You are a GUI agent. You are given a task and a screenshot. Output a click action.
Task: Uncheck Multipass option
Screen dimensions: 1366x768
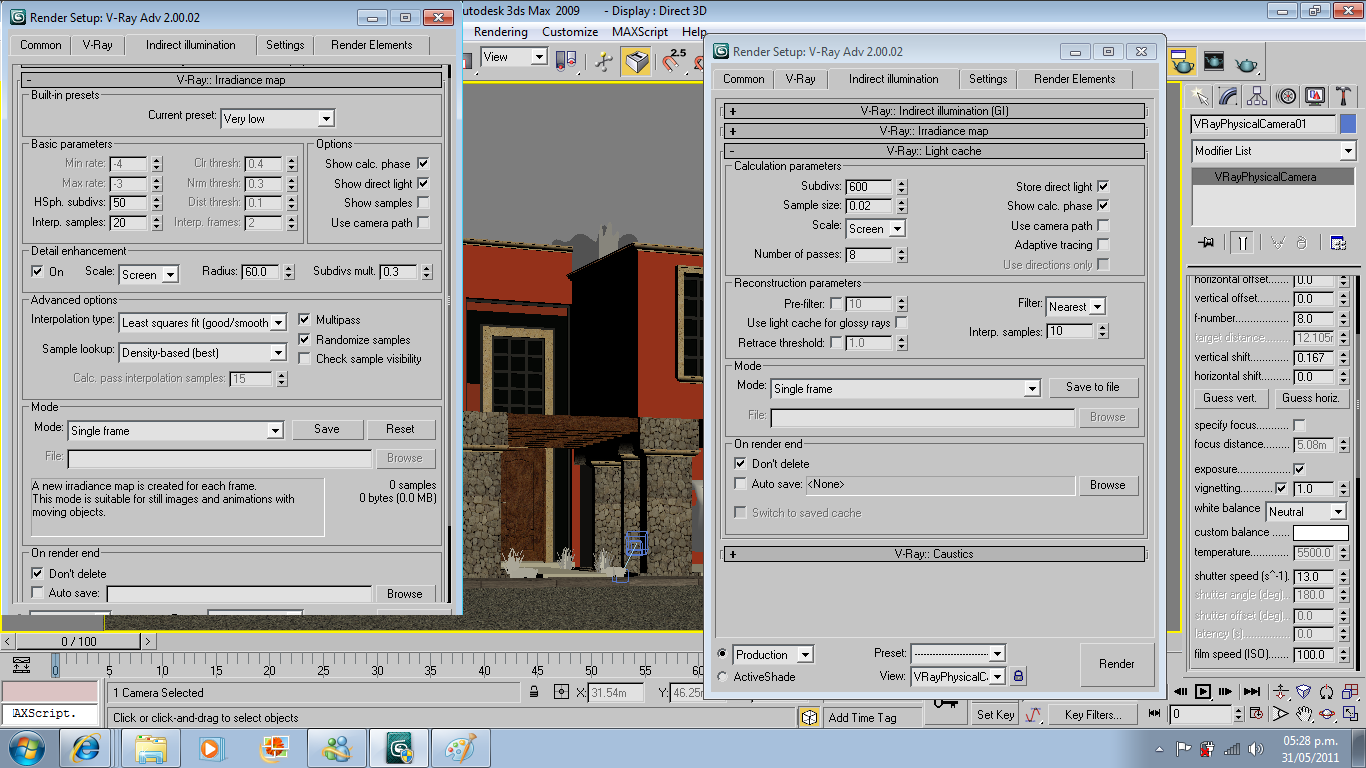[x=305, y=320]
